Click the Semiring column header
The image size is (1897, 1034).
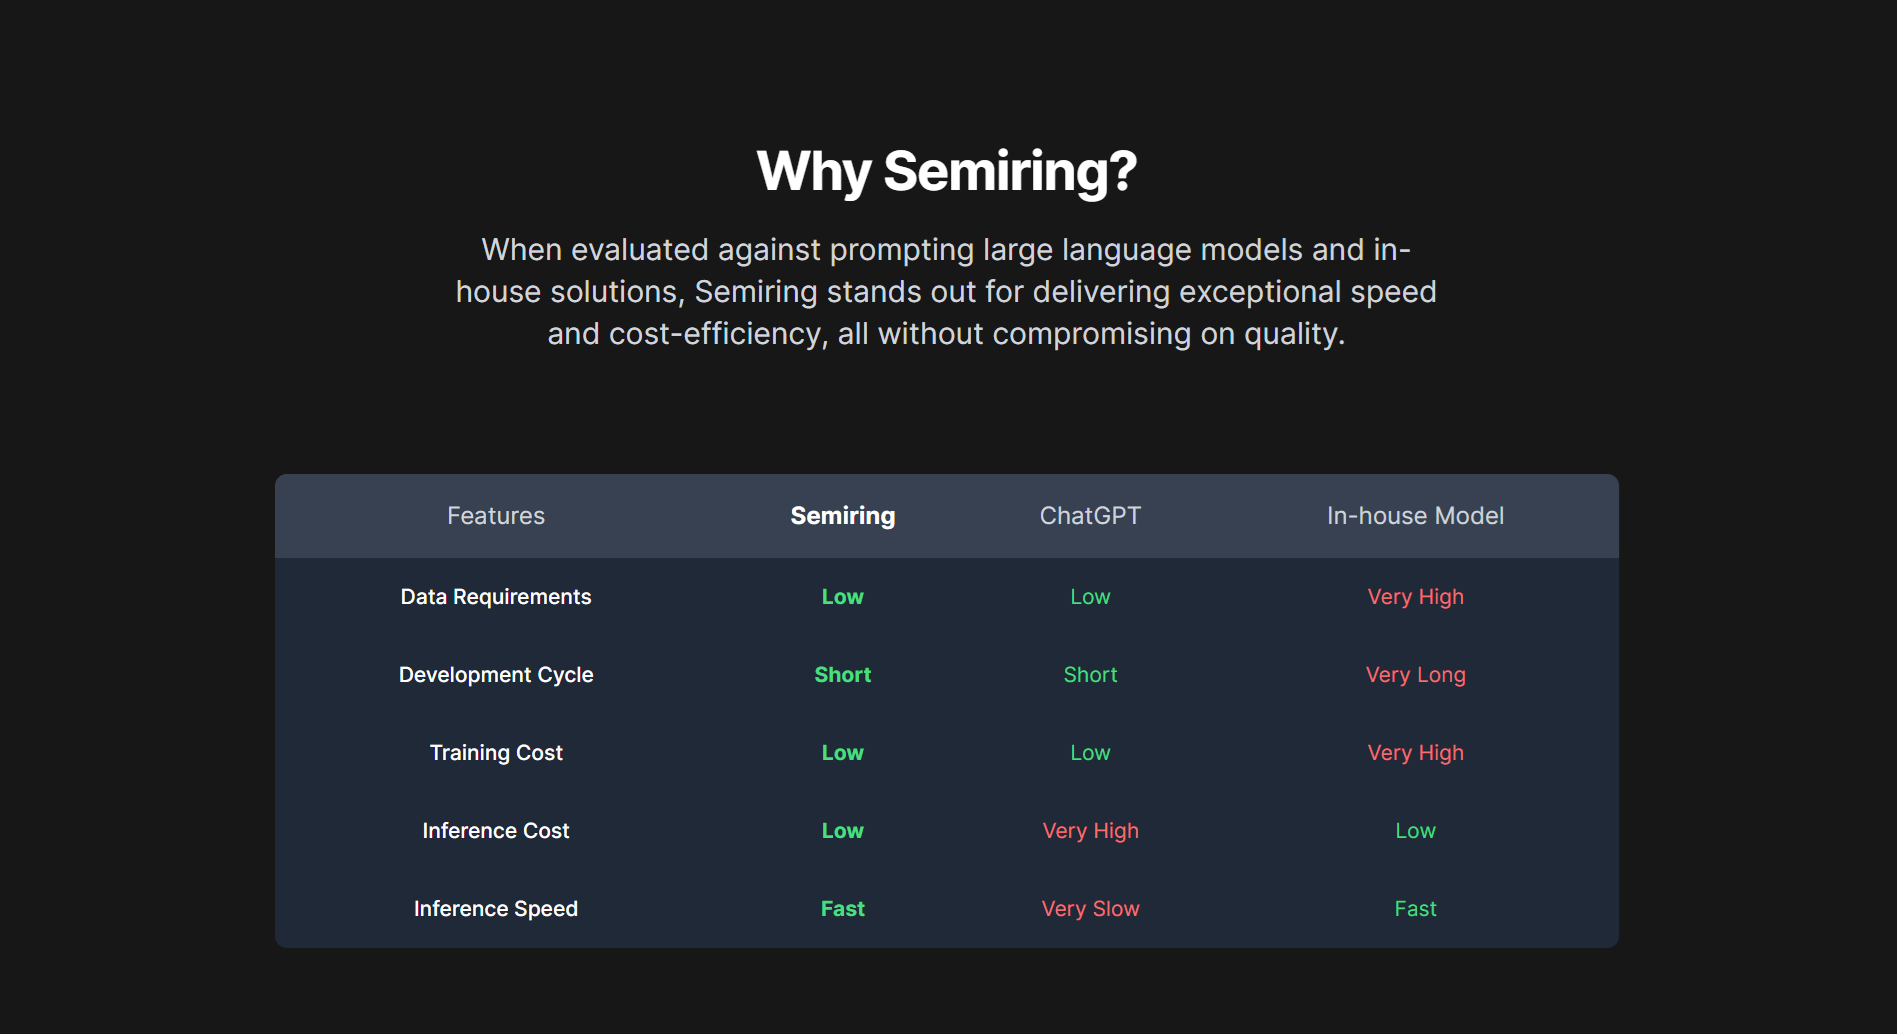click(842, 516)
